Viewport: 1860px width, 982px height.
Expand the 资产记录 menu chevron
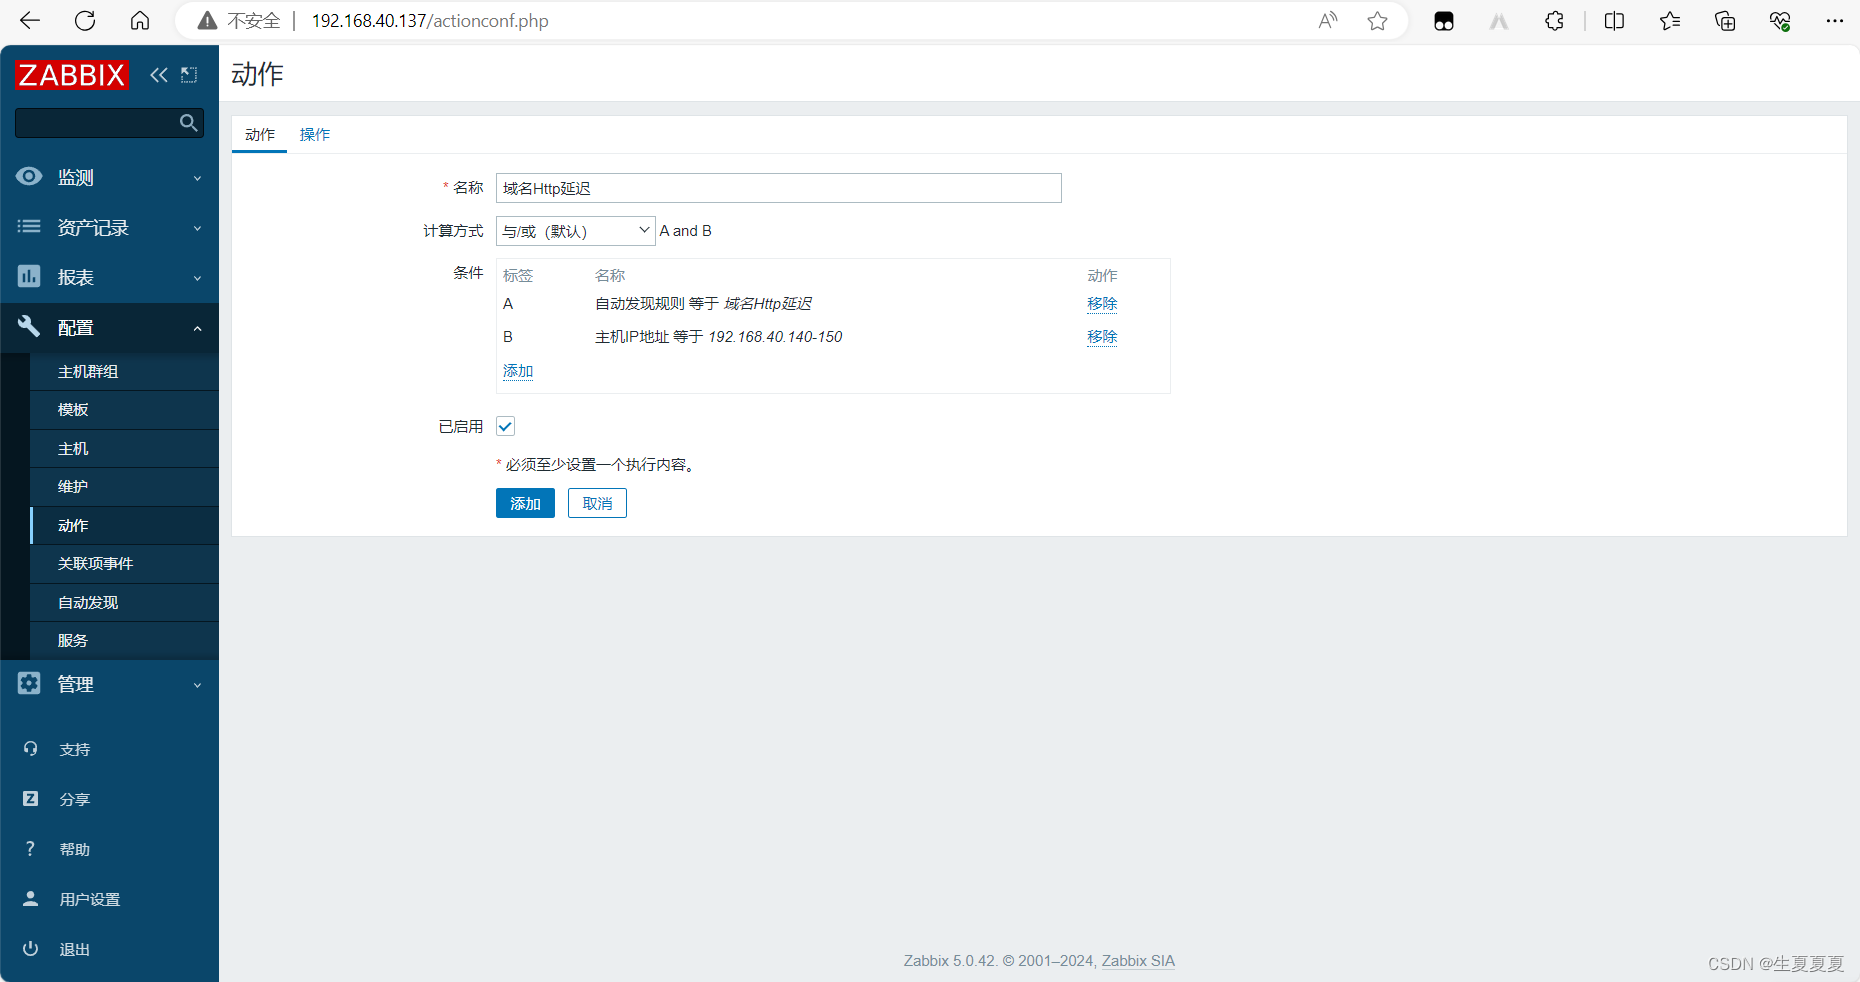[197, 228]
